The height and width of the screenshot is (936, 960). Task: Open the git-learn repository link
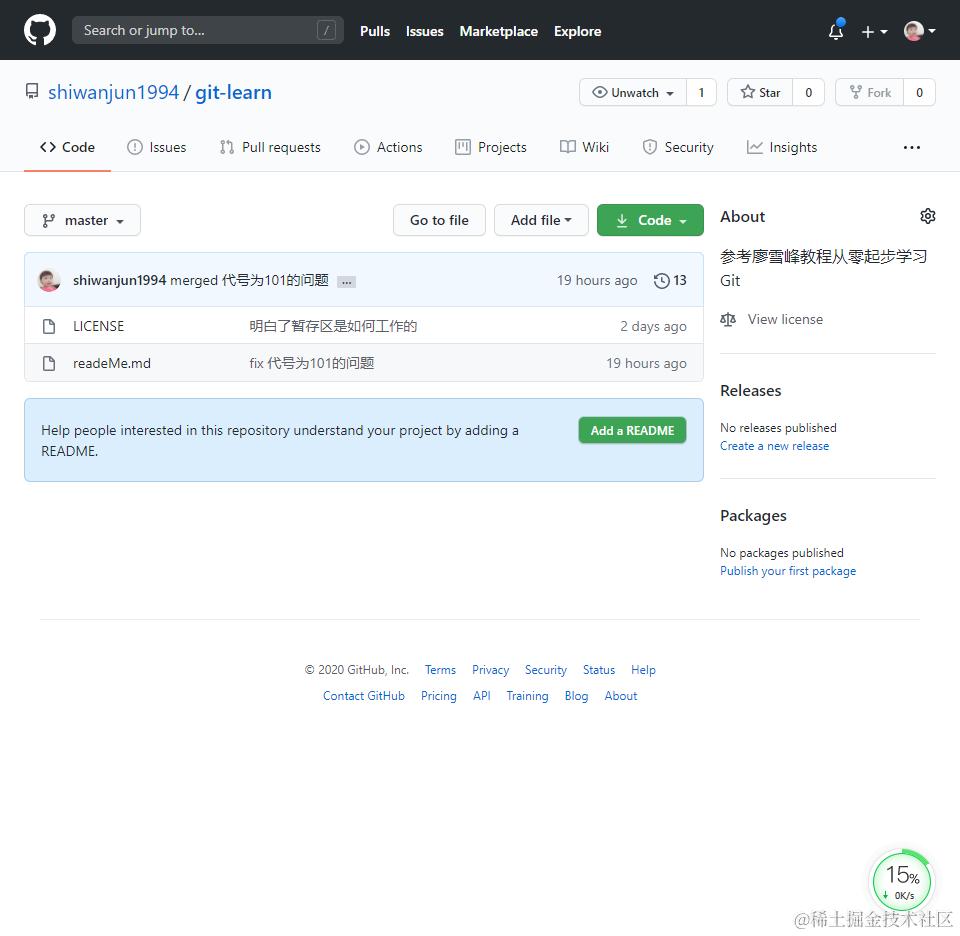[233, 92]
